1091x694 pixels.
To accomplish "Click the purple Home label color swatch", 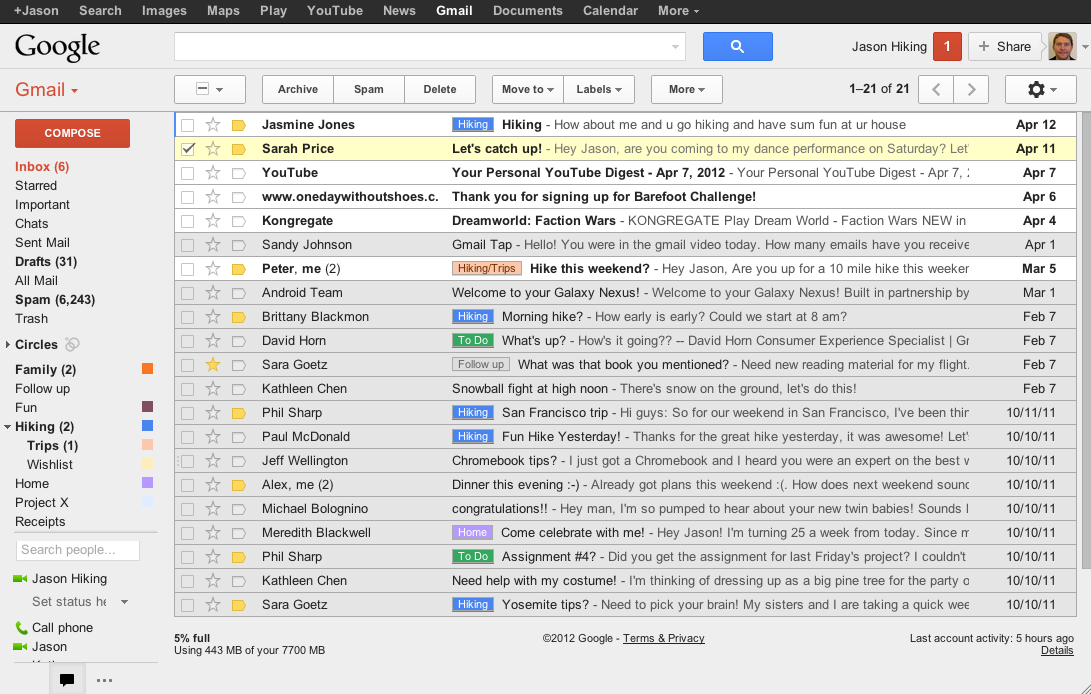I will coord(148,483).
